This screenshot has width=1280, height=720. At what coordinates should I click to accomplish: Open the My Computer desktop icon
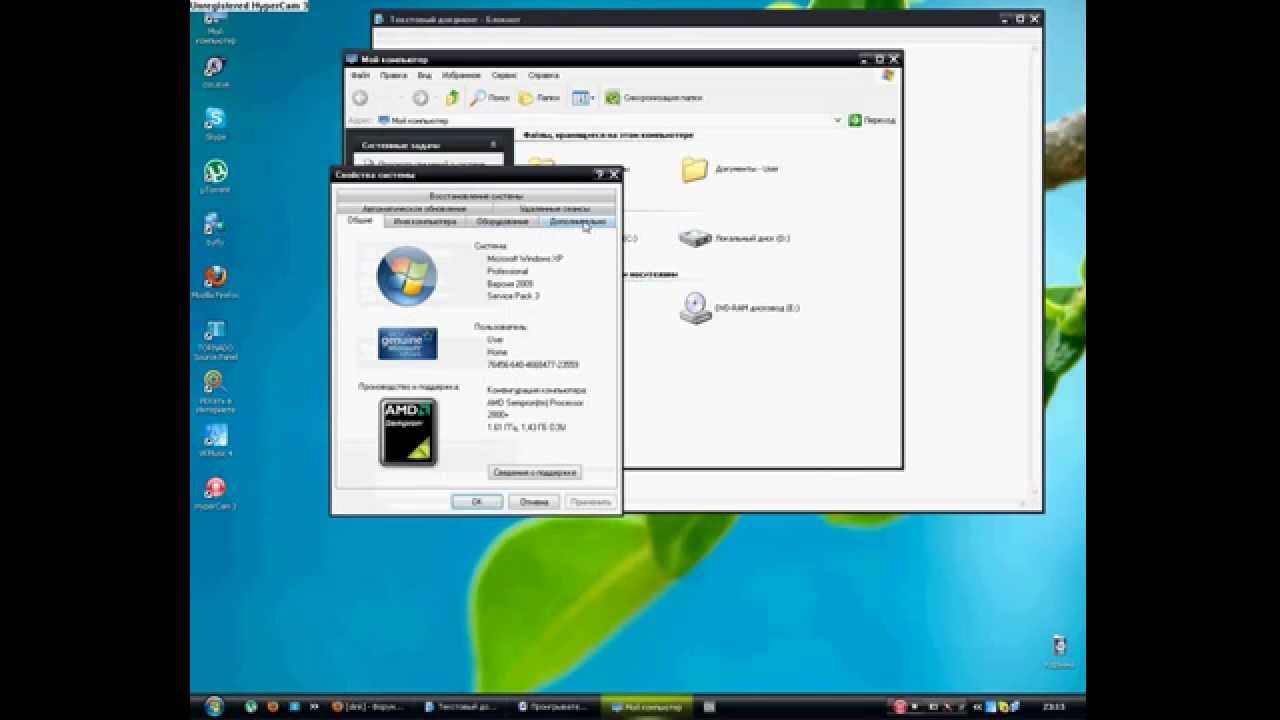215,30
